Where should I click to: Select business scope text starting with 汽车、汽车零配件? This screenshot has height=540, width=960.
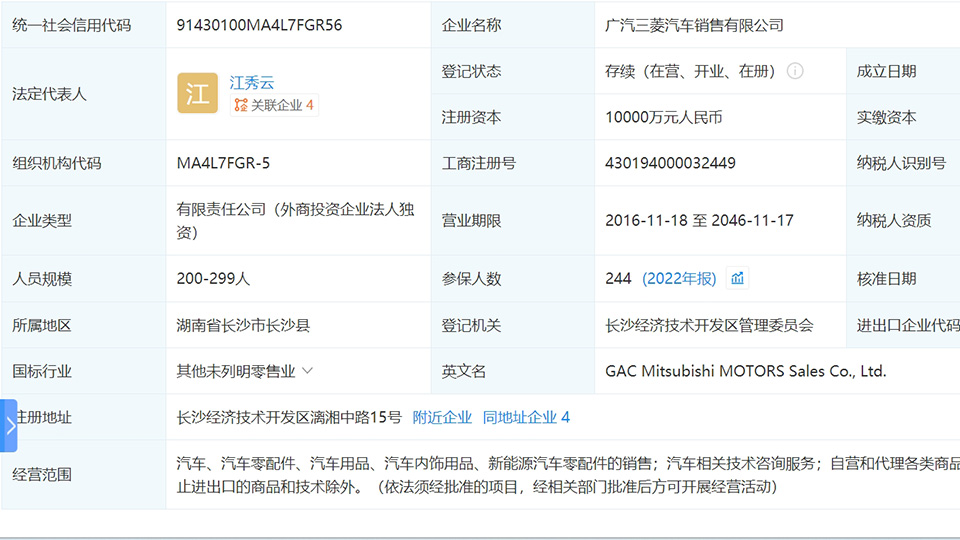click(x=568, y=474)
